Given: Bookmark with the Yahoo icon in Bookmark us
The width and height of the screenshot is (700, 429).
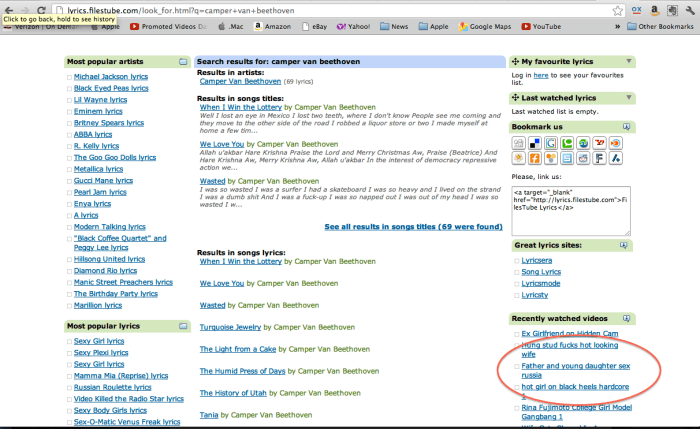Looking at the screenshot, I should [600, 143].
